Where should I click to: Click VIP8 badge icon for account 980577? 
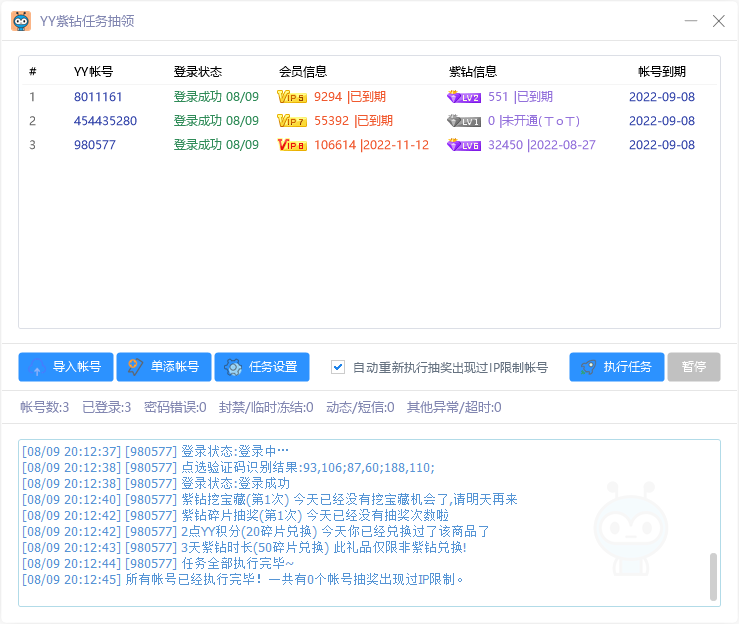pyautogui.click(x=292, y=145)
